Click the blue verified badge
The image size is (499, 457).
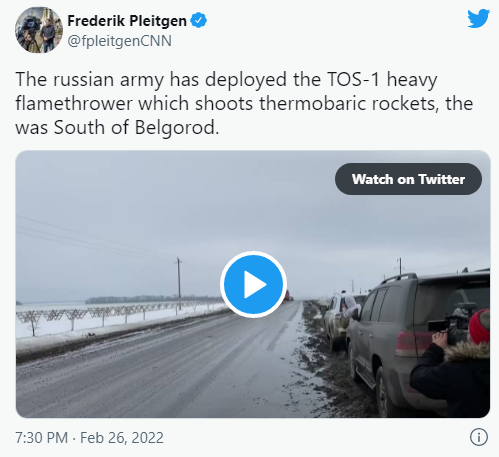tap(198, 20)
